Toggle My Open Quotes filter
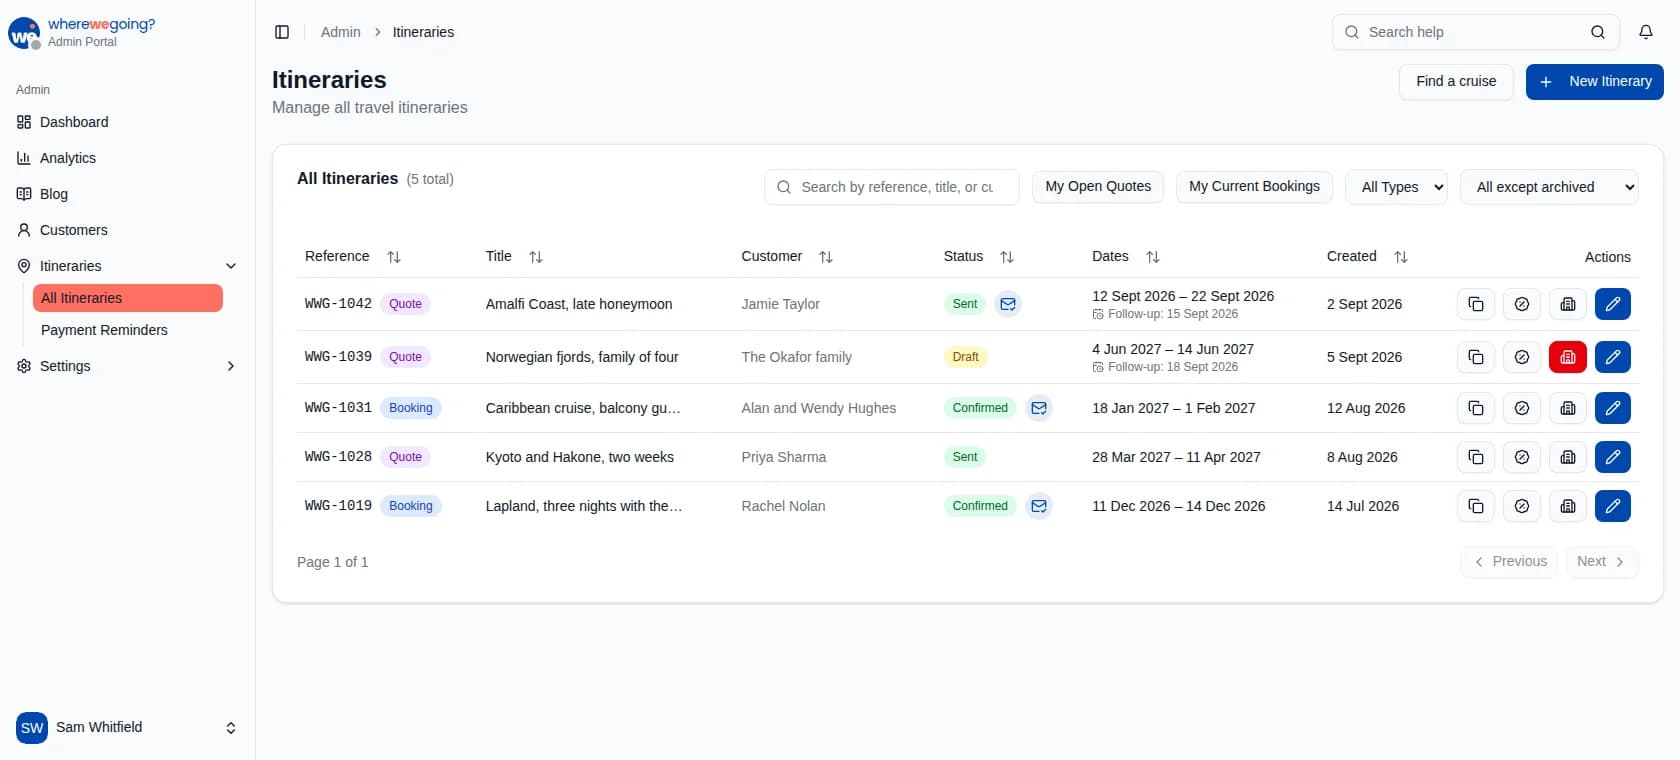The height and width of the screenshot is (760, 1680). (x=1098, y=187)
